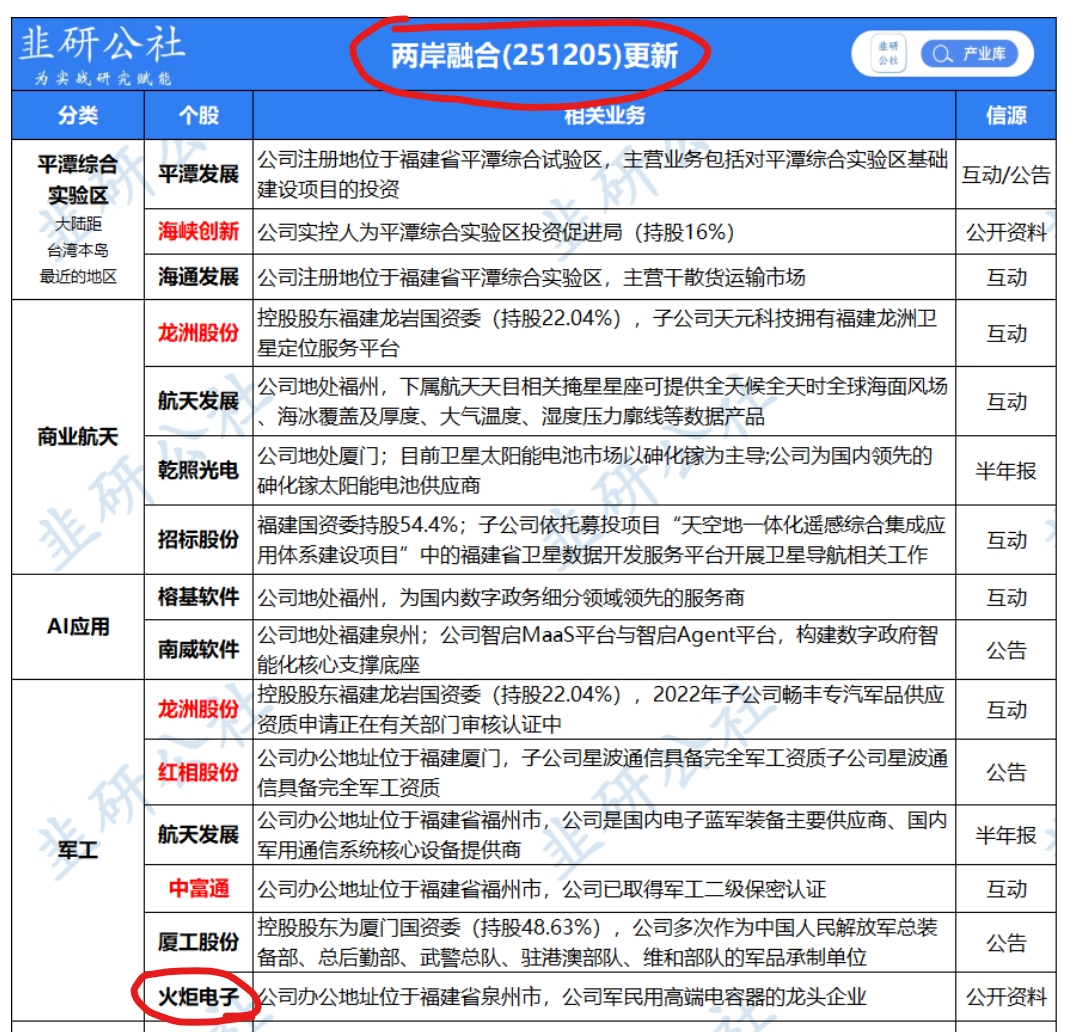Click 龙洲股份 in the 商业航天 section

pos(199,333)
